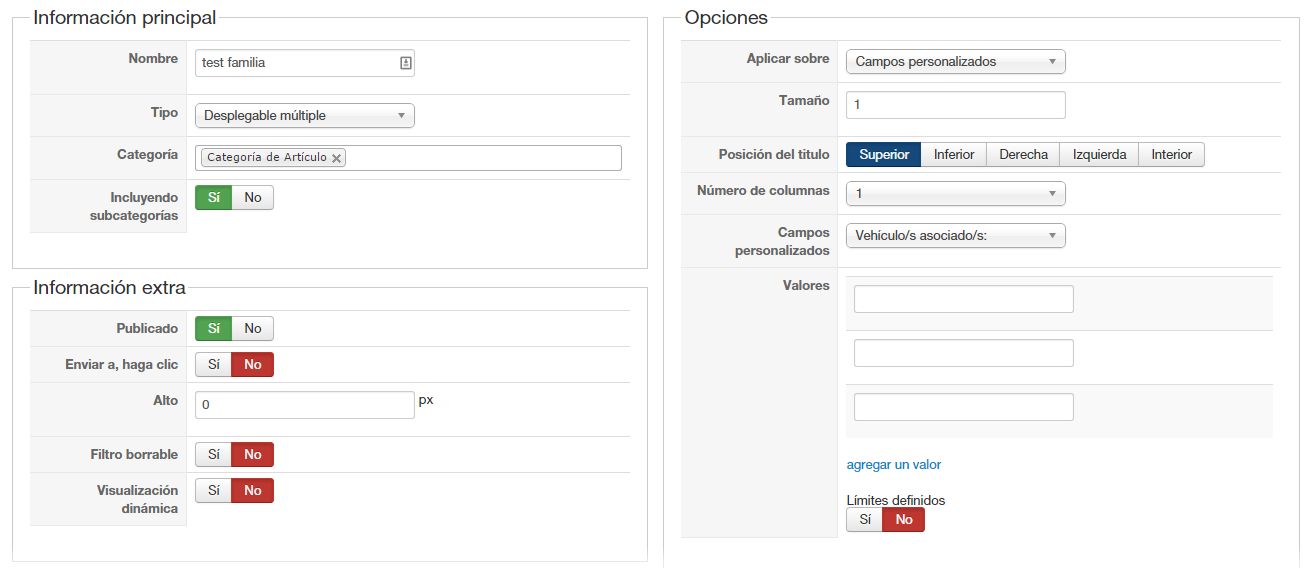This screenshot has width=1315, height=568.
Task: Turn on Visualización dinámica with Sí
Action: click(x=213, y=491)
